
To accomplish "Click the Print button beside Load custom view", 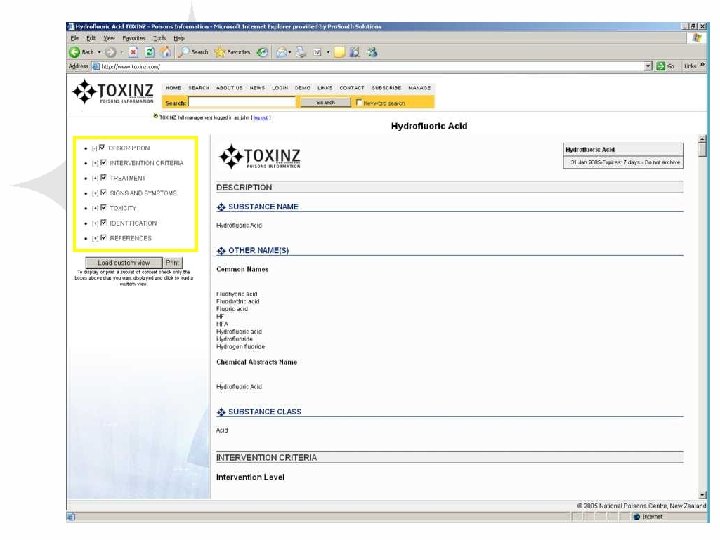I will pyautogui.click(x=173, y=263).
